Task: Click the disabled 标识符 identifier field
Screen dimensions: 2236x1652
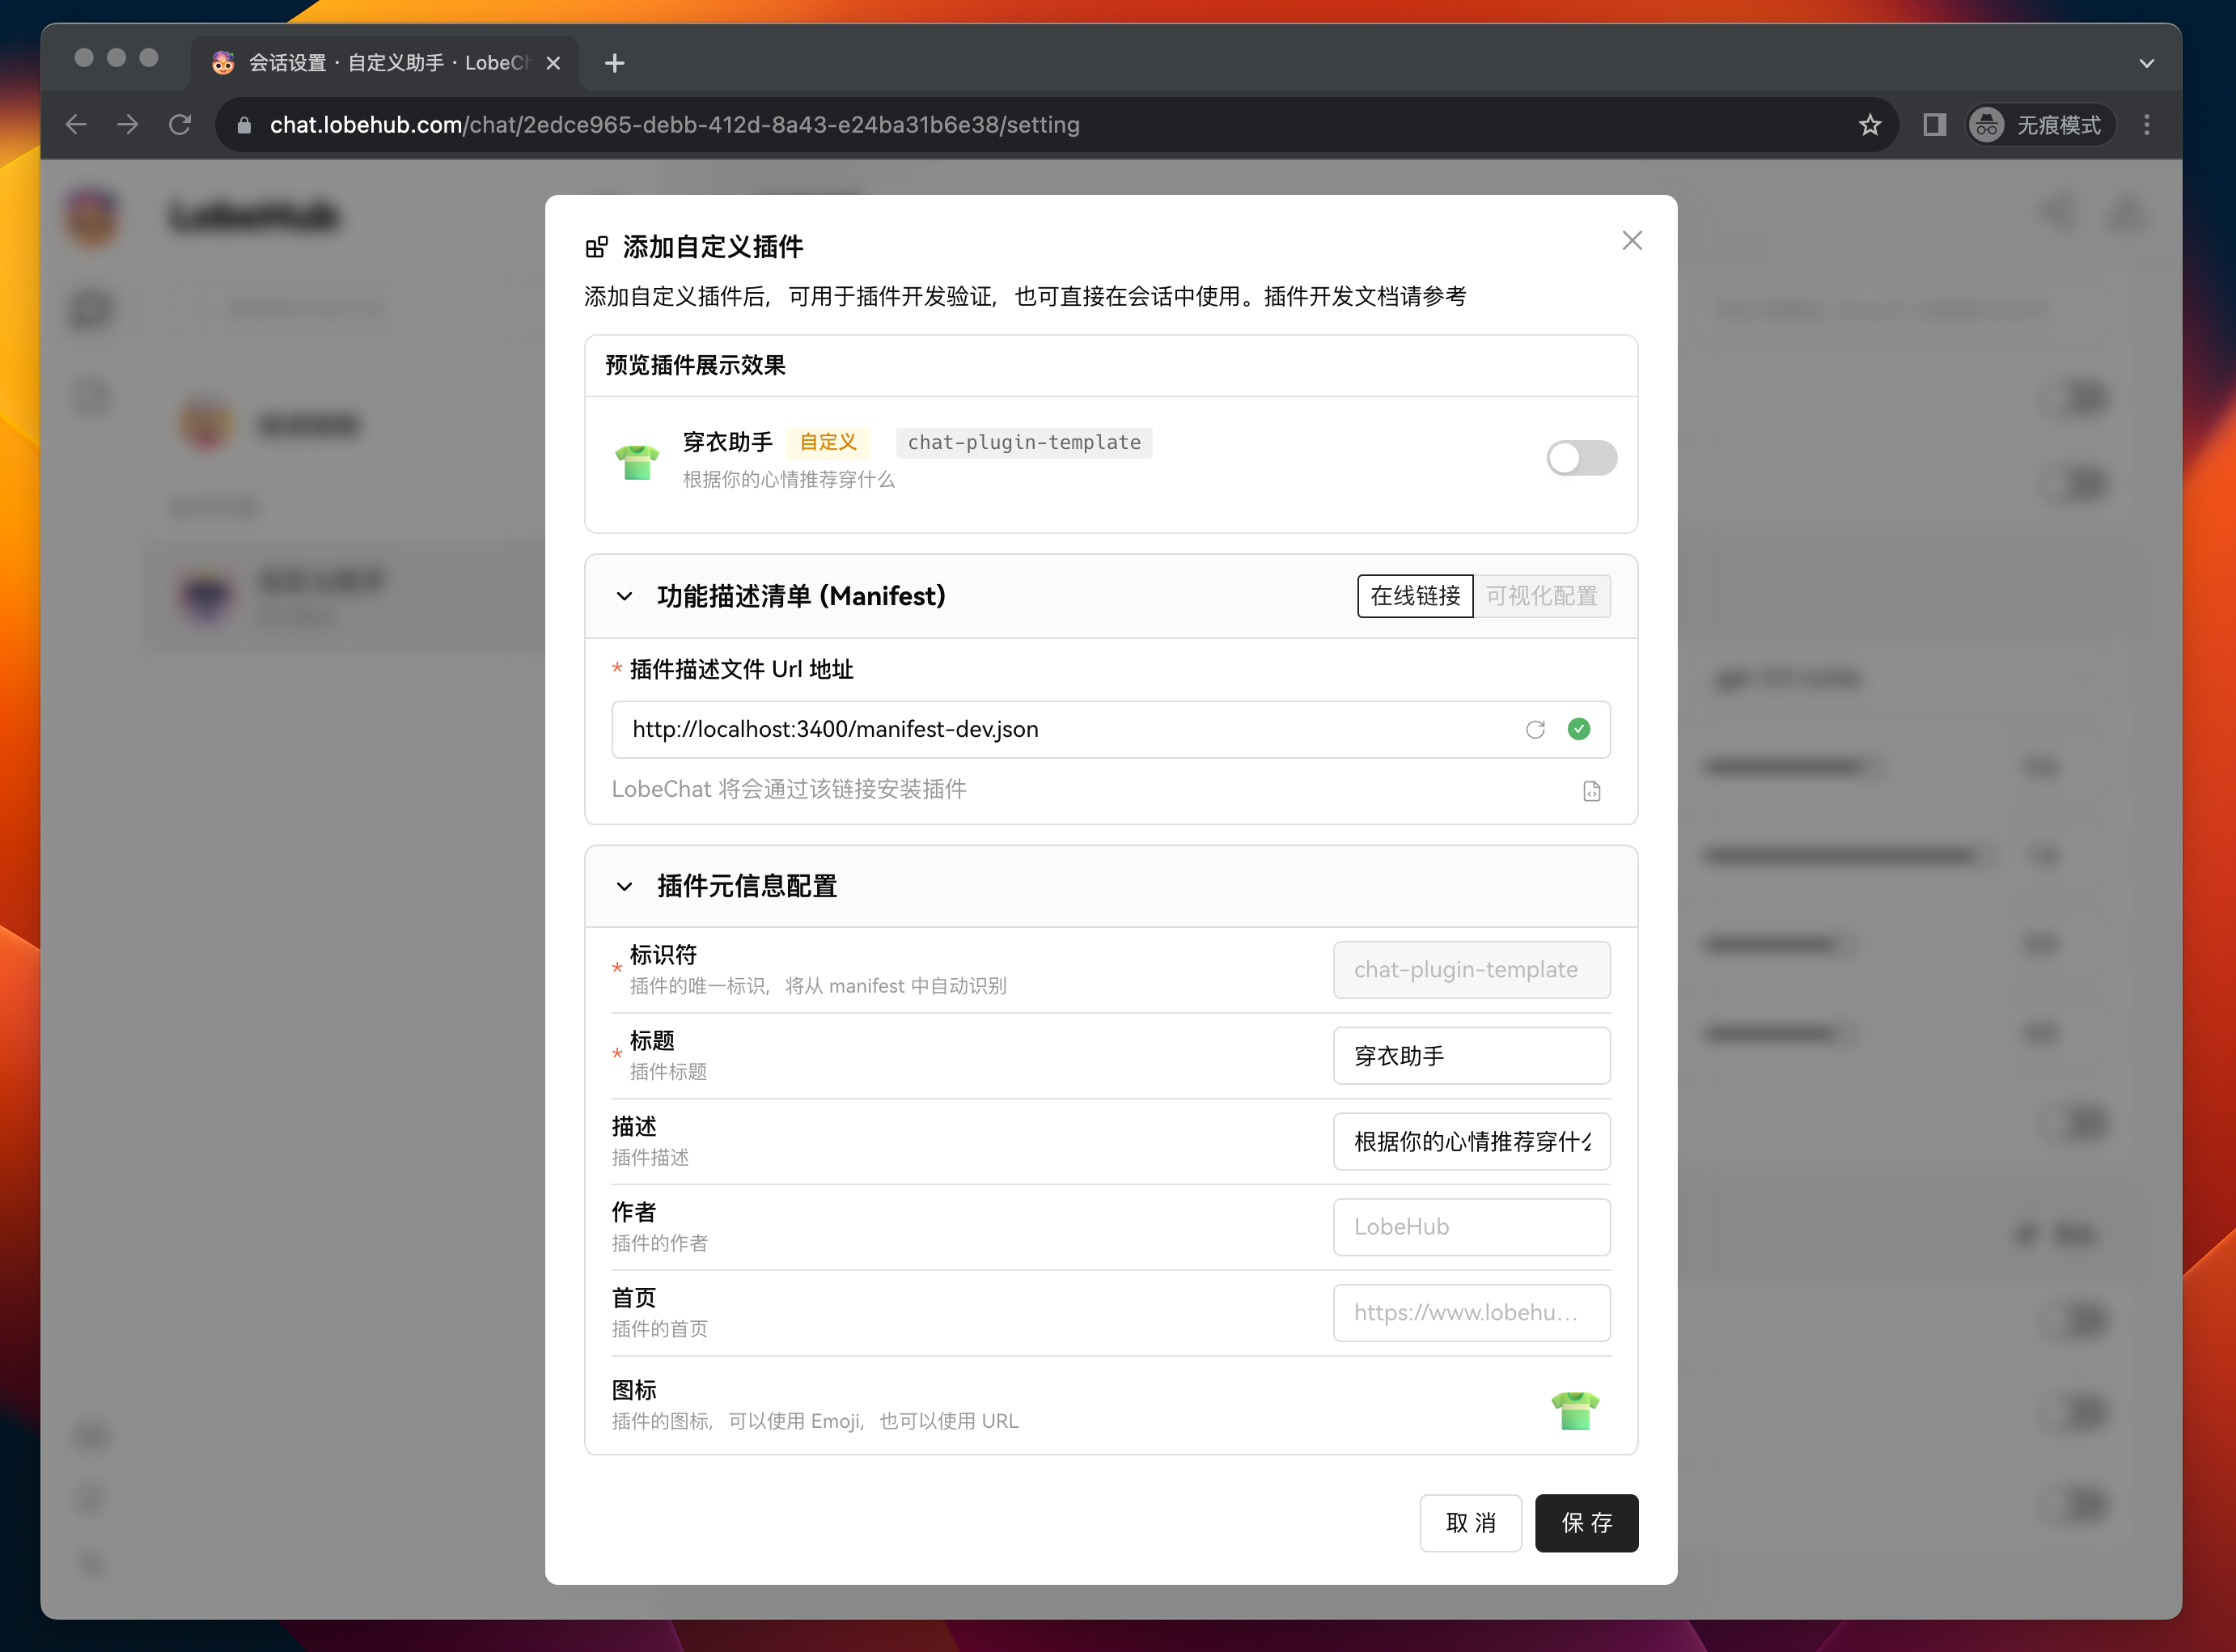Action: (1471, 969)
